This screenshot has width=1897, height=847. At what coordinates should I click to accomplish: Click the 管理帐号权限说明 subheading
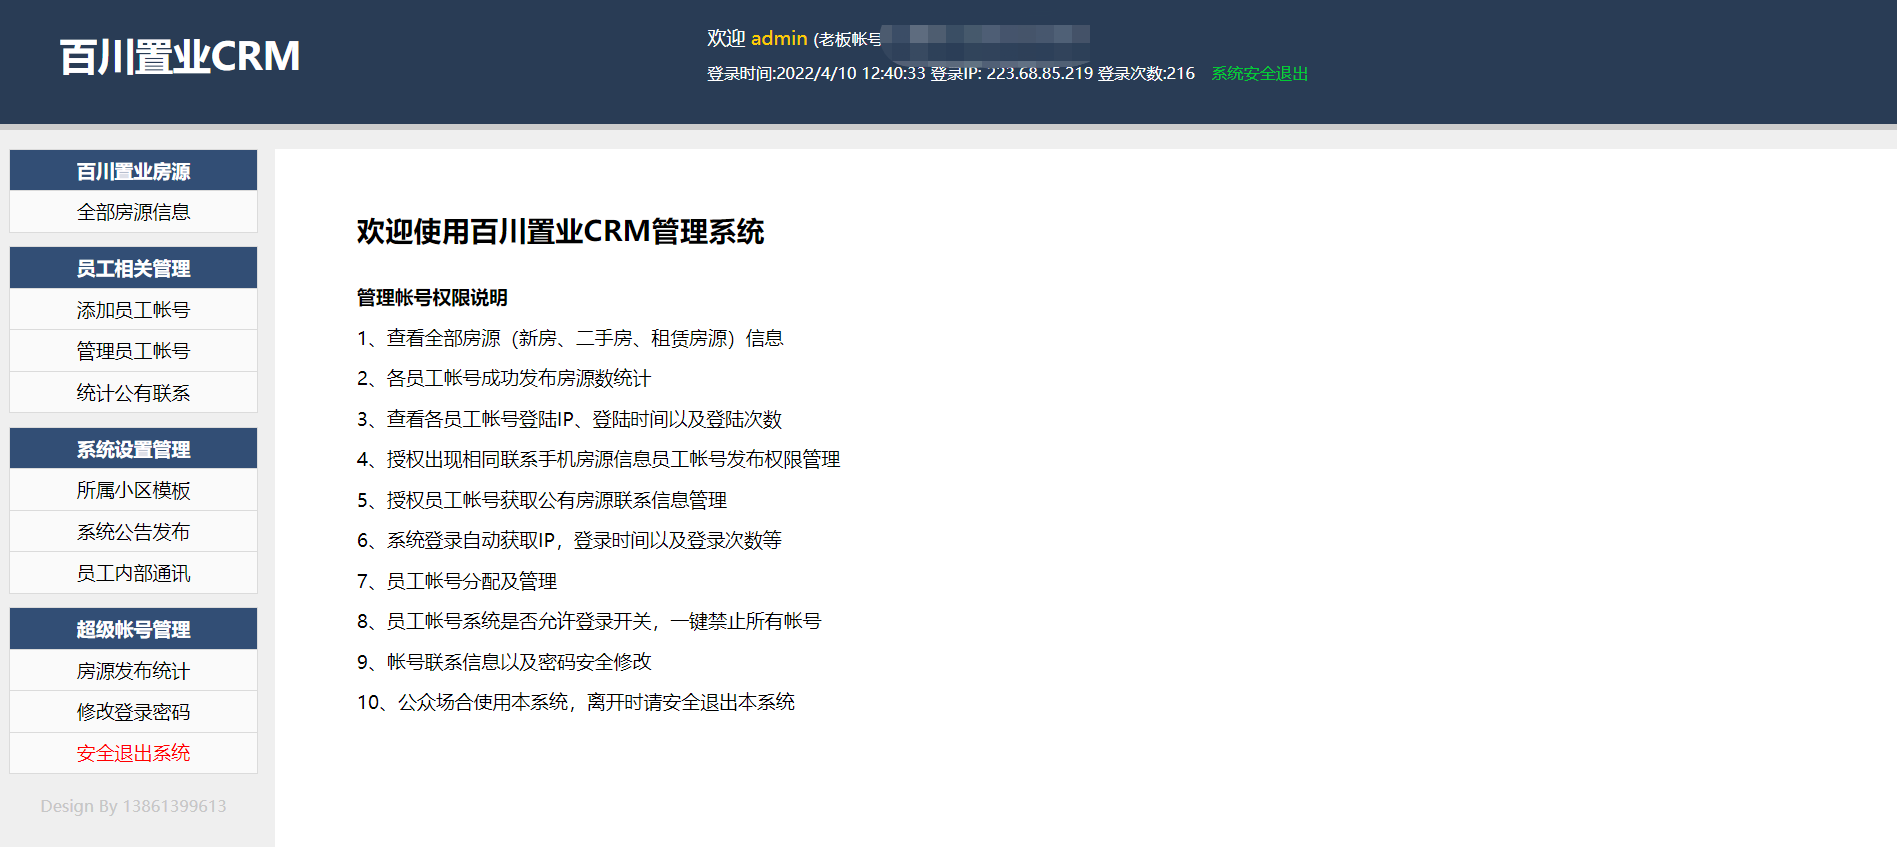pos(432,298)
